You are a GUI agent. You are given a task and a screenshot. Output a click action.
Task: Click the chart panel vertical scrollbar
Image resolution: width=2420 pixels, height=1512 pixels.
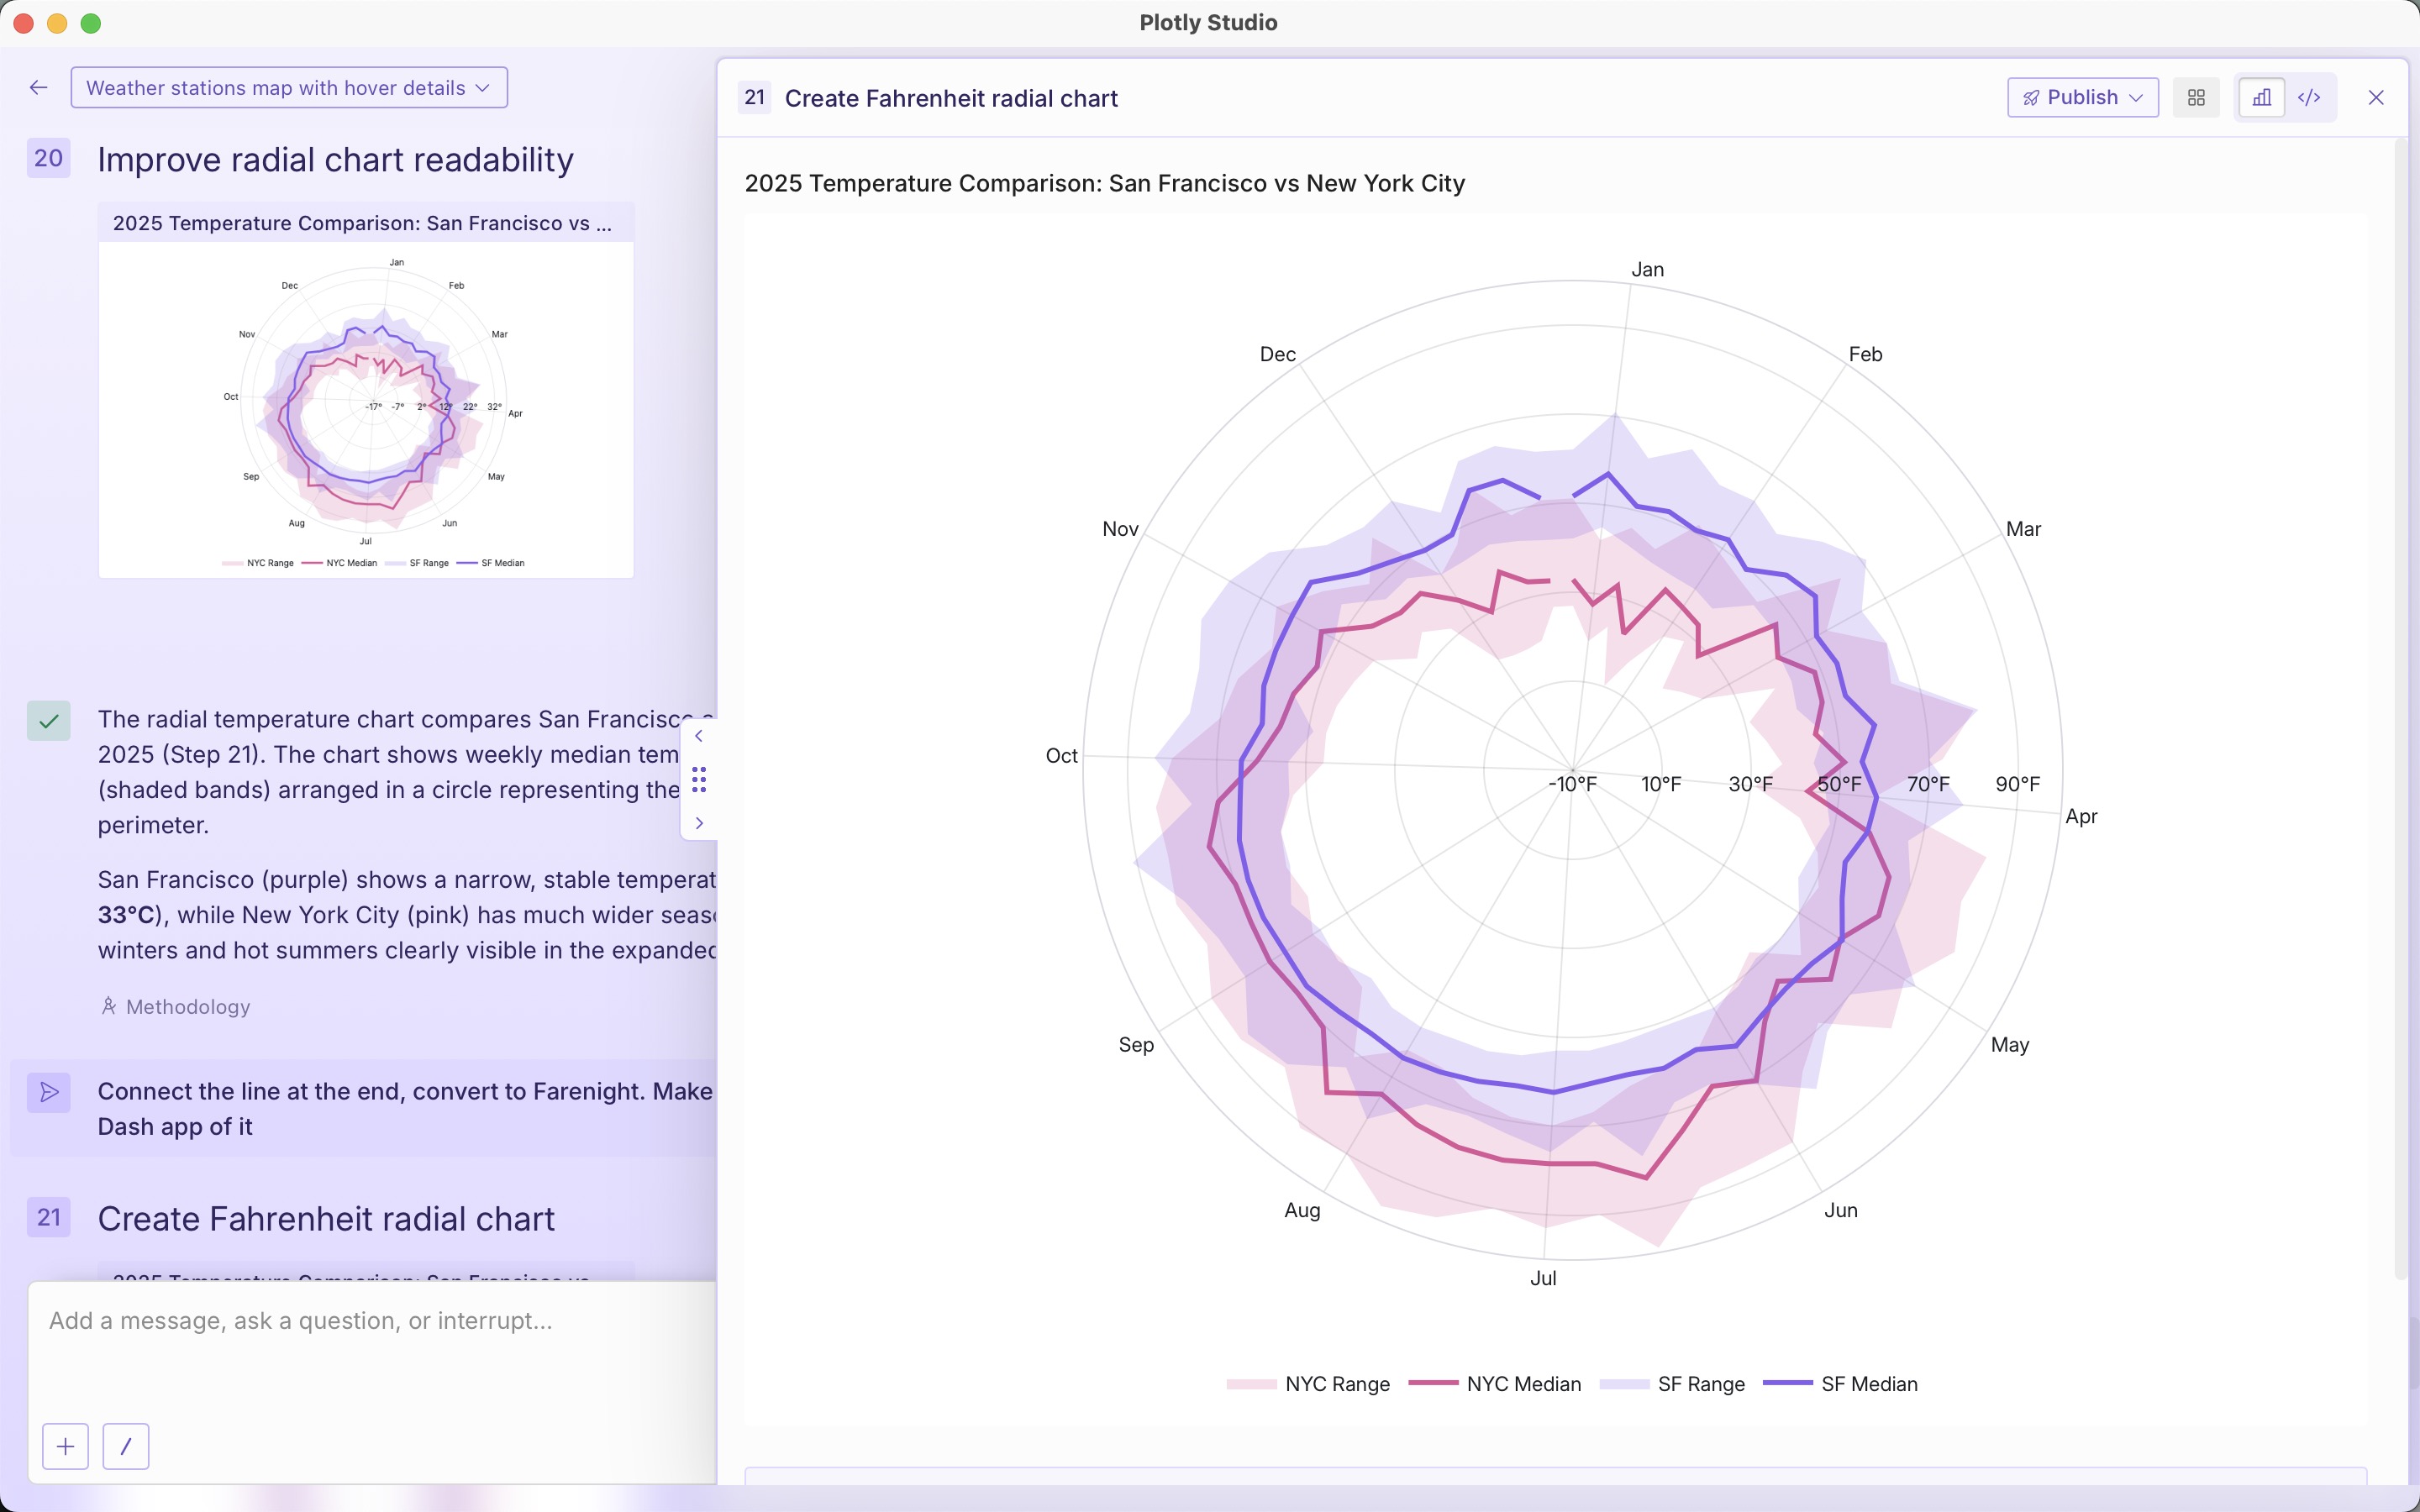pyautogui.click(x=2400, y=708)
